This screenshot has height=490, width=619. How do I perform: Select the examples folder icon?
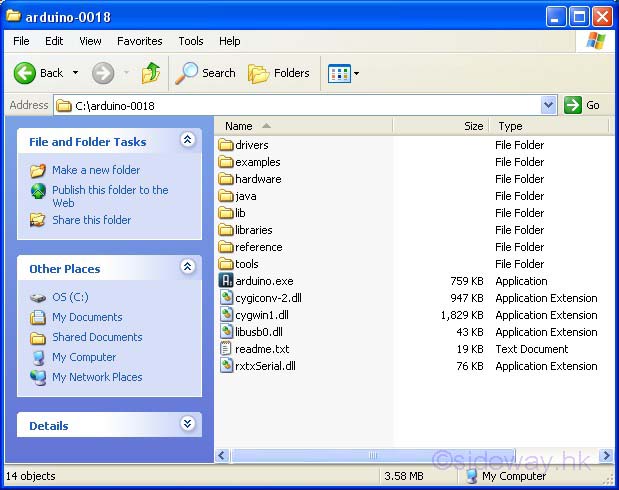click(x=226, y=162)
